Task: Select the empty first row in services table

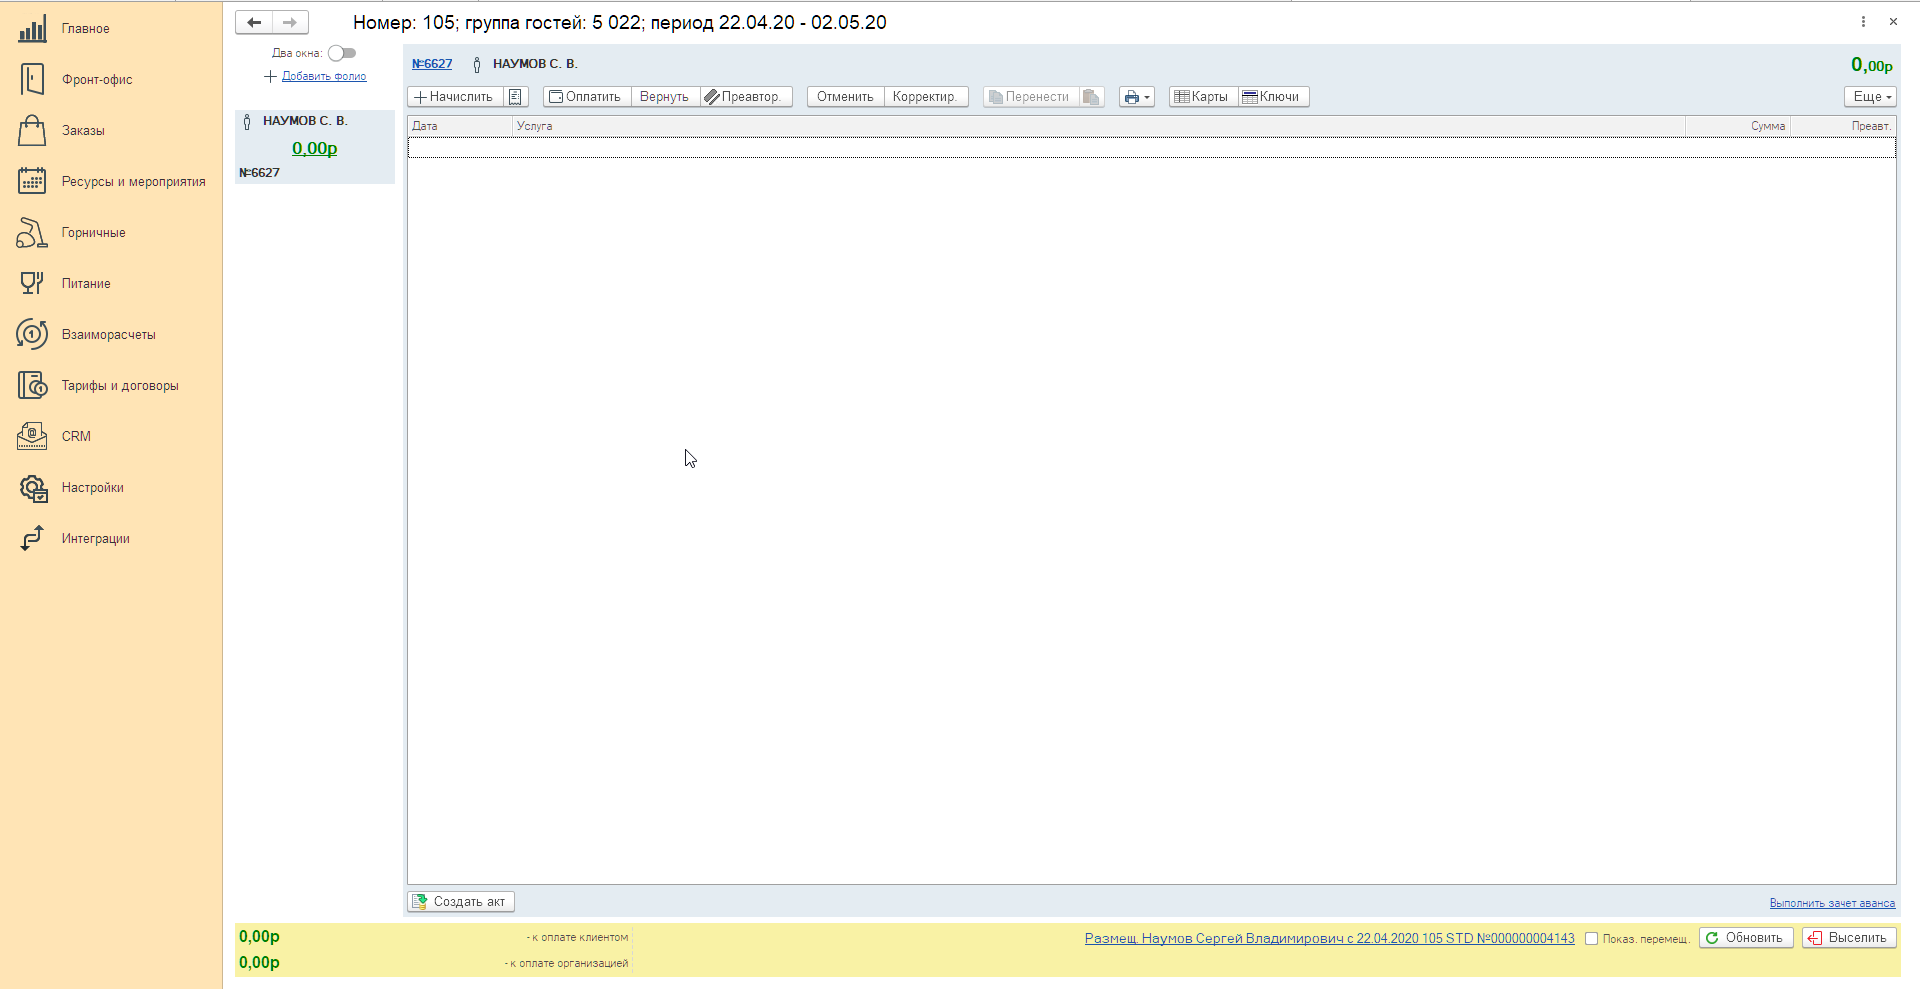Action: point(1151,147)
